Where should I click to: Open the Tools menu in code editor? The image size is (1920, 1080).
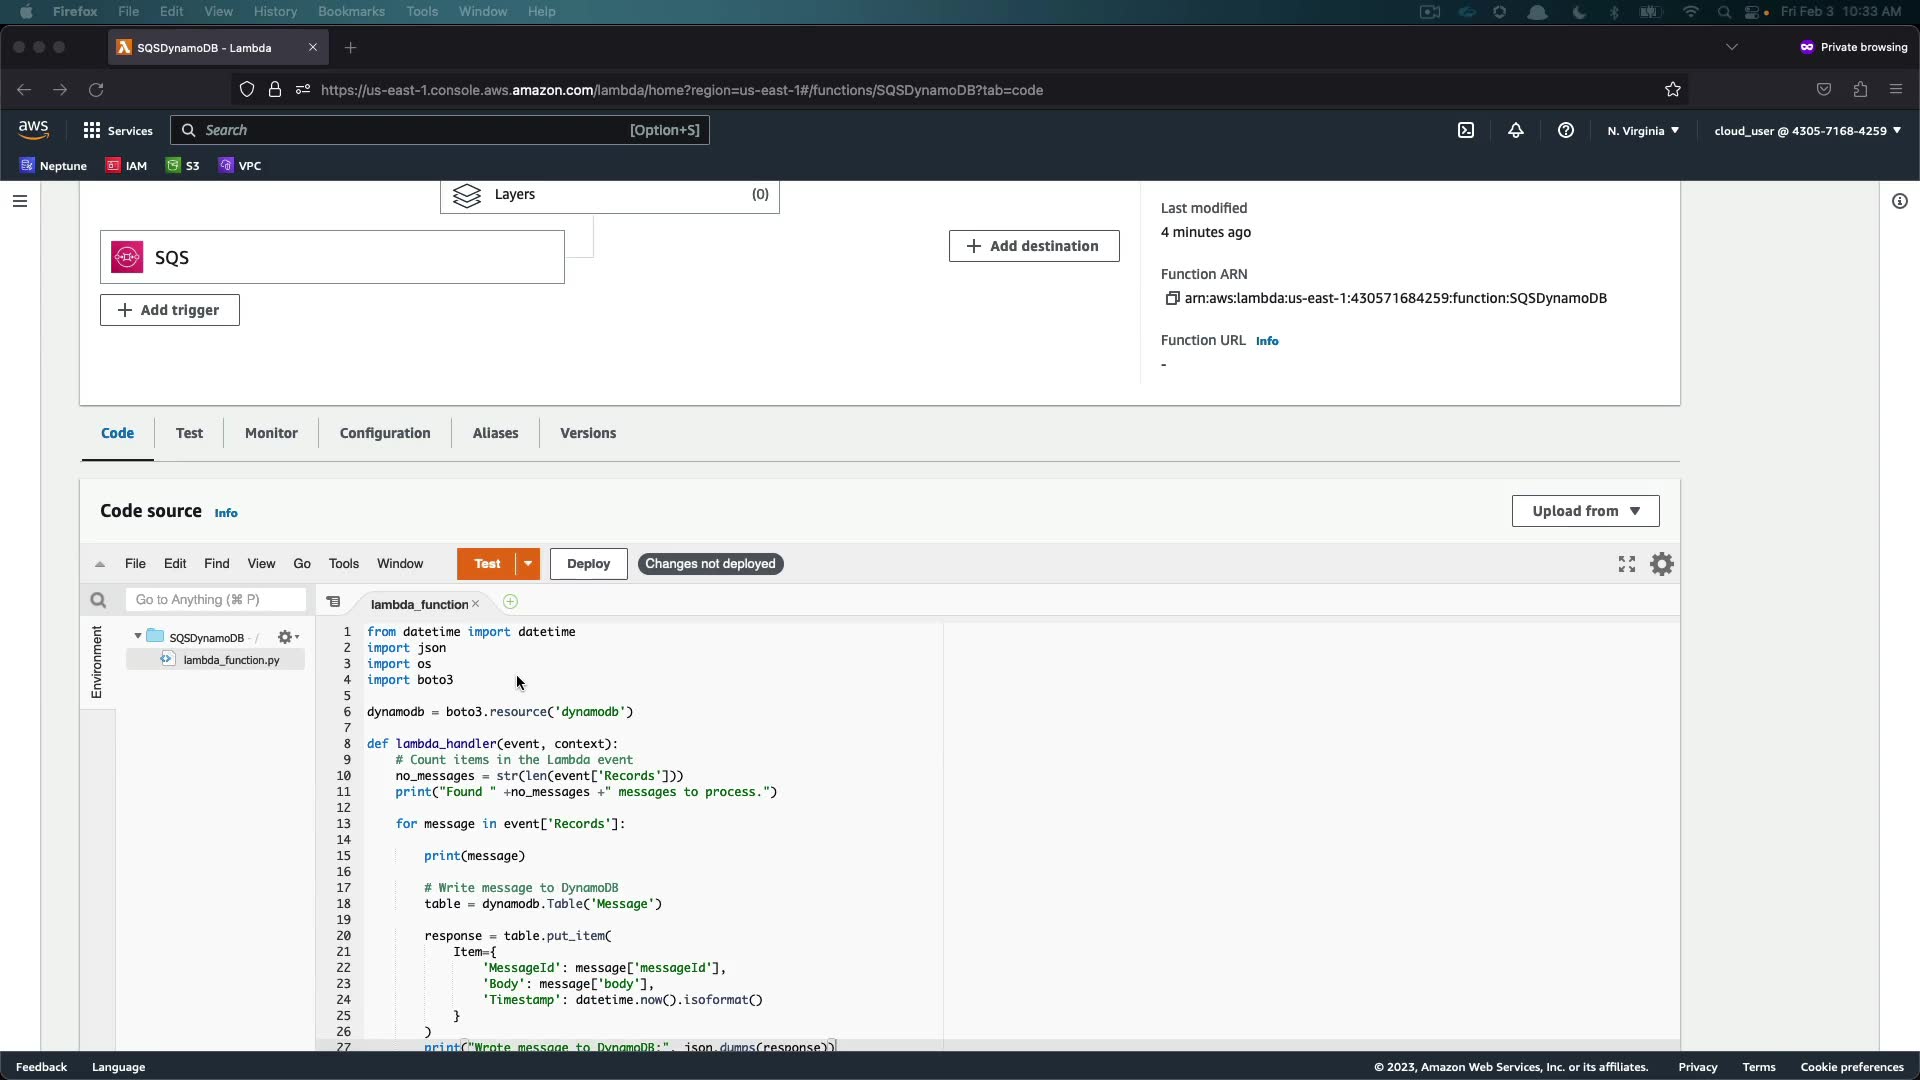click(x=343, y=564)
